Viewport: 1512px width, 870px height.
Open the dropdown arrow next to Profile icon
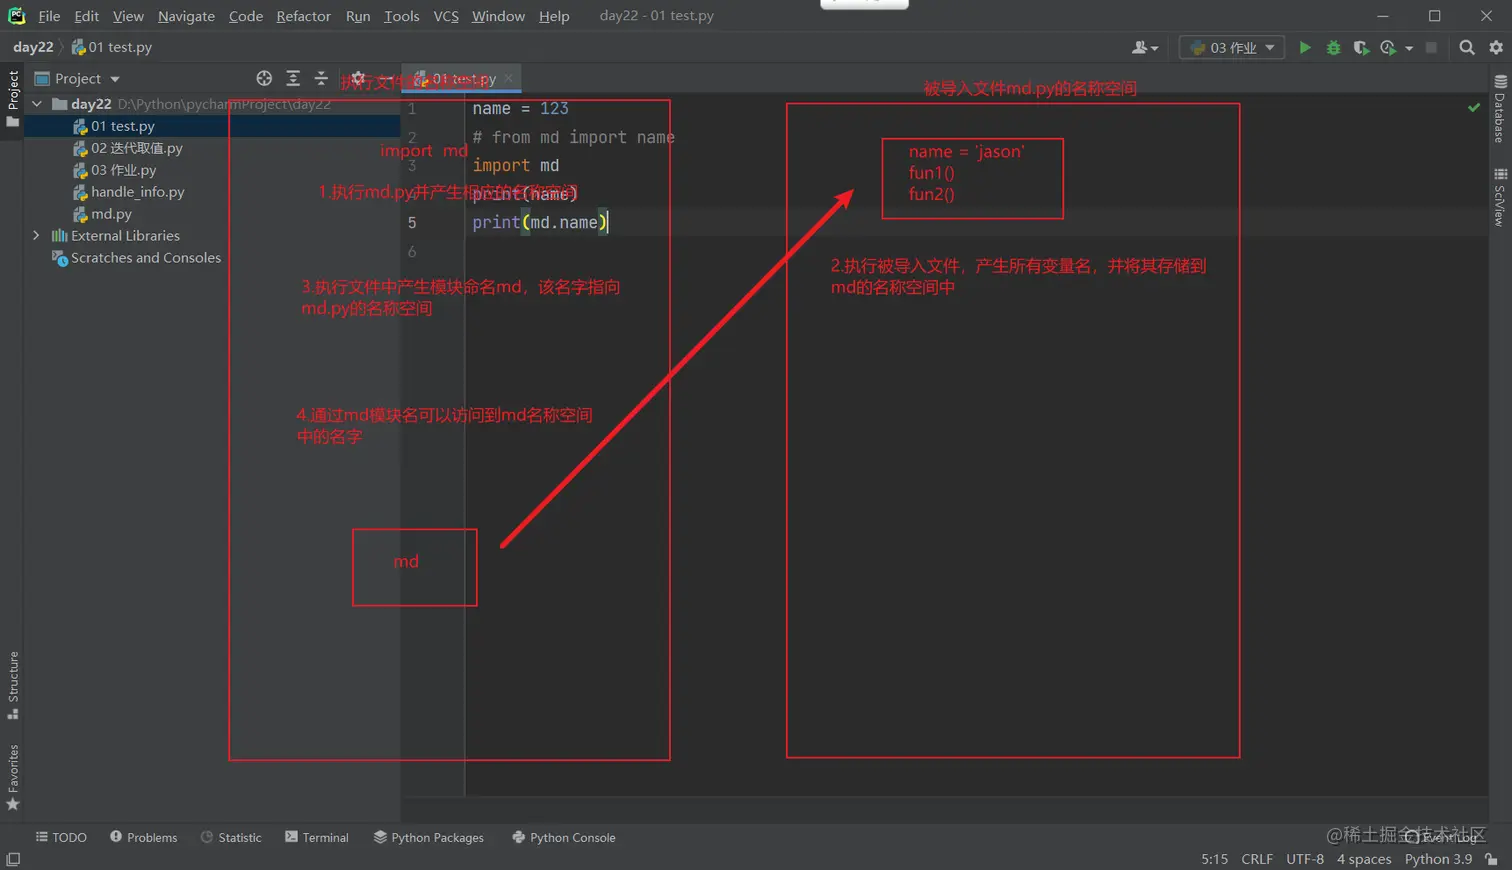pyautogui.click(x=1409, y=48)
